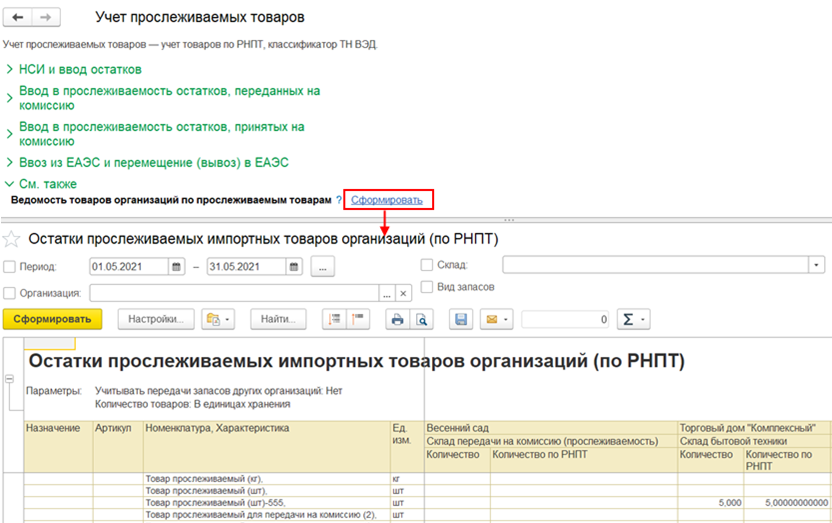Viewport: 832px width, 523px height.
Task: Open calendar for start date 01.05.2021
Action: click(x=177, y=267)
